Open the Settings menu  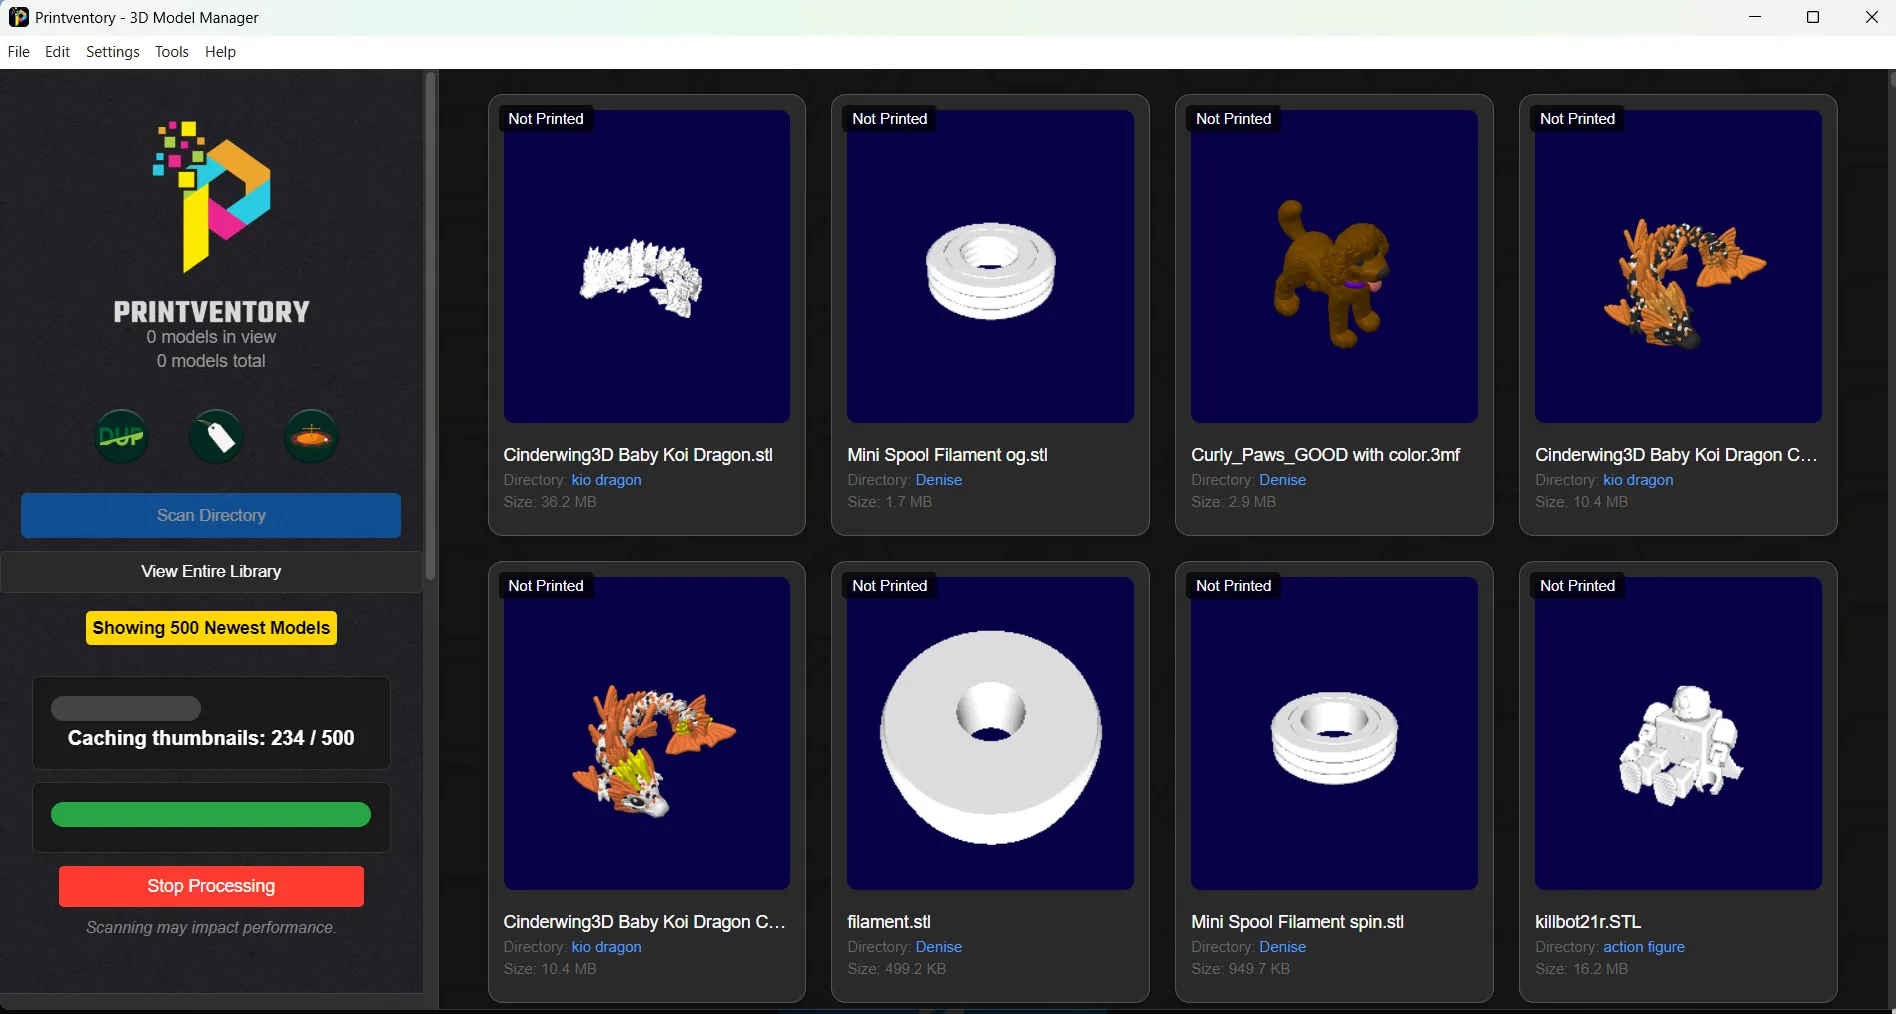pyautogui.click(x=112, y=51)
